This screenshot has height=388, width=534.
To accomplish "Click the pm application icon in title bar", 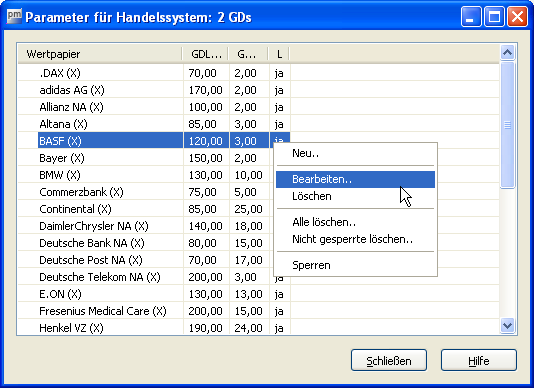I will [14, 16].
